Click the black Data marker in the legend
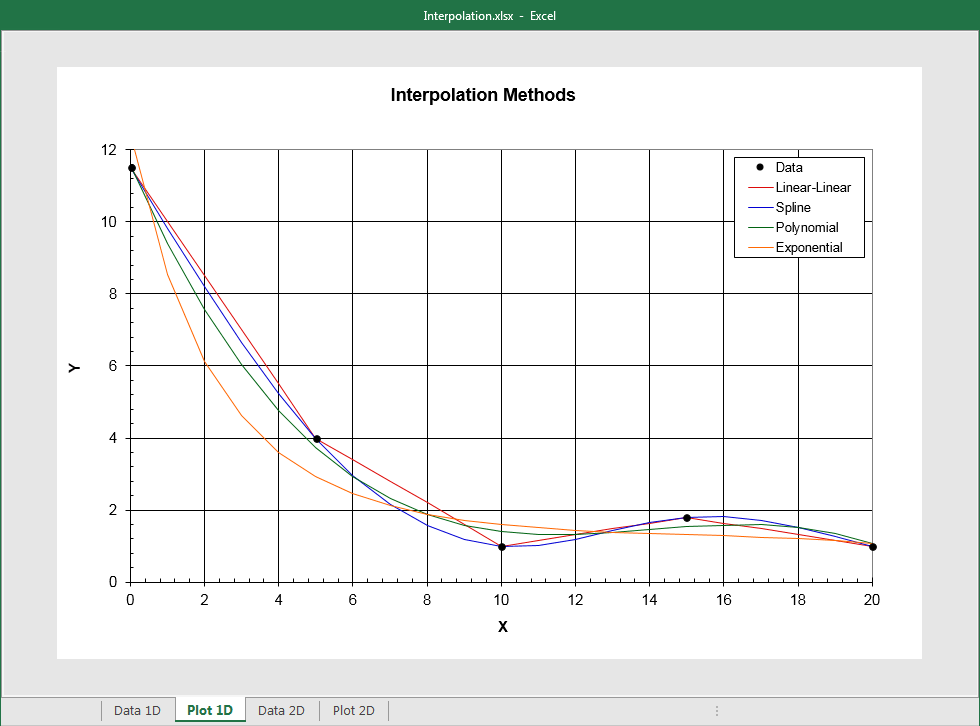 (760, 167)
